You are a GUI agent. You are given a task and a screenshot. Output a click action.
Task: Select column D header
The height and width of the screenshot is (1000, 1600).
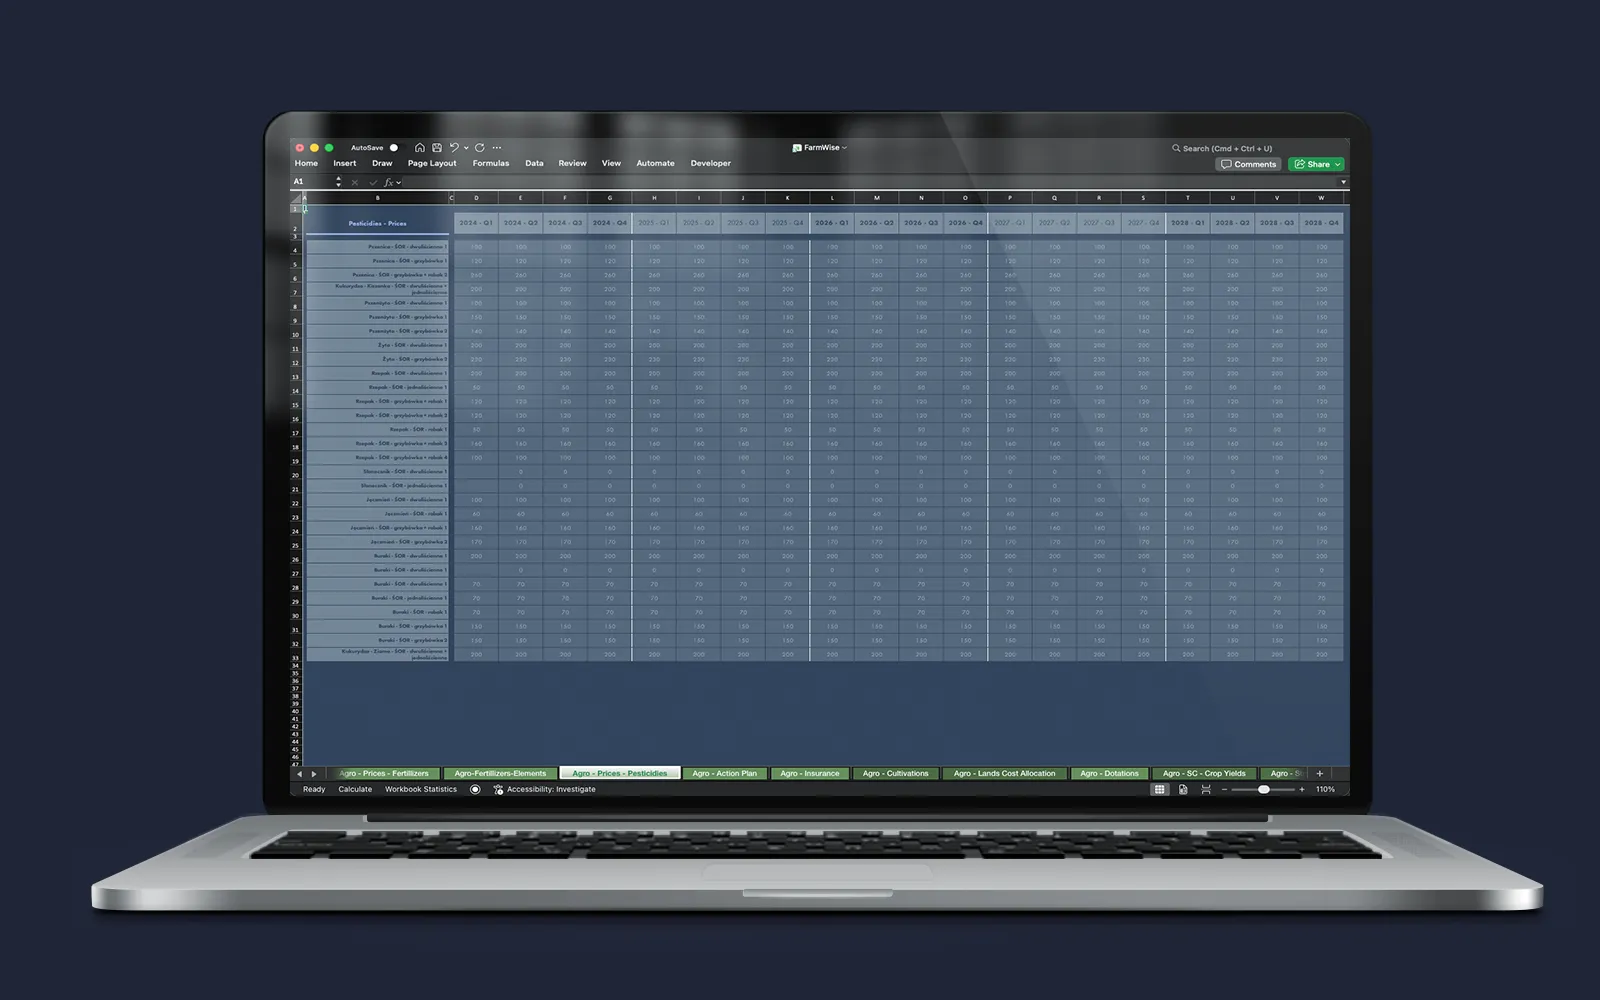coord(476,198)
